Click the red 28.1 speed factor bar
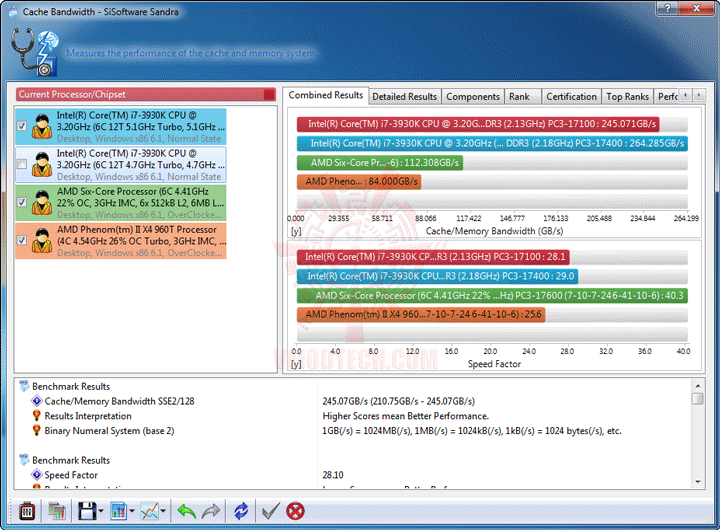Screen dimensions: 720x530 tap(433, 257)
